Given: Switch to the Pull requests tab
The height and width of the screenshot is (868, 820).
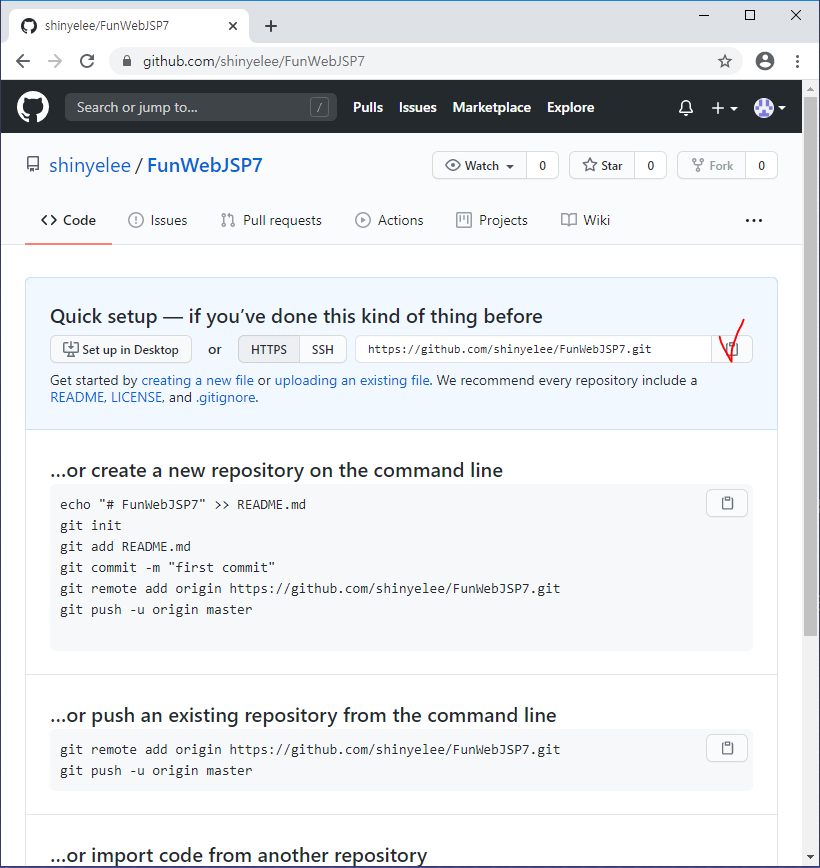Looking at the screenshot, I should pos(271,220).
